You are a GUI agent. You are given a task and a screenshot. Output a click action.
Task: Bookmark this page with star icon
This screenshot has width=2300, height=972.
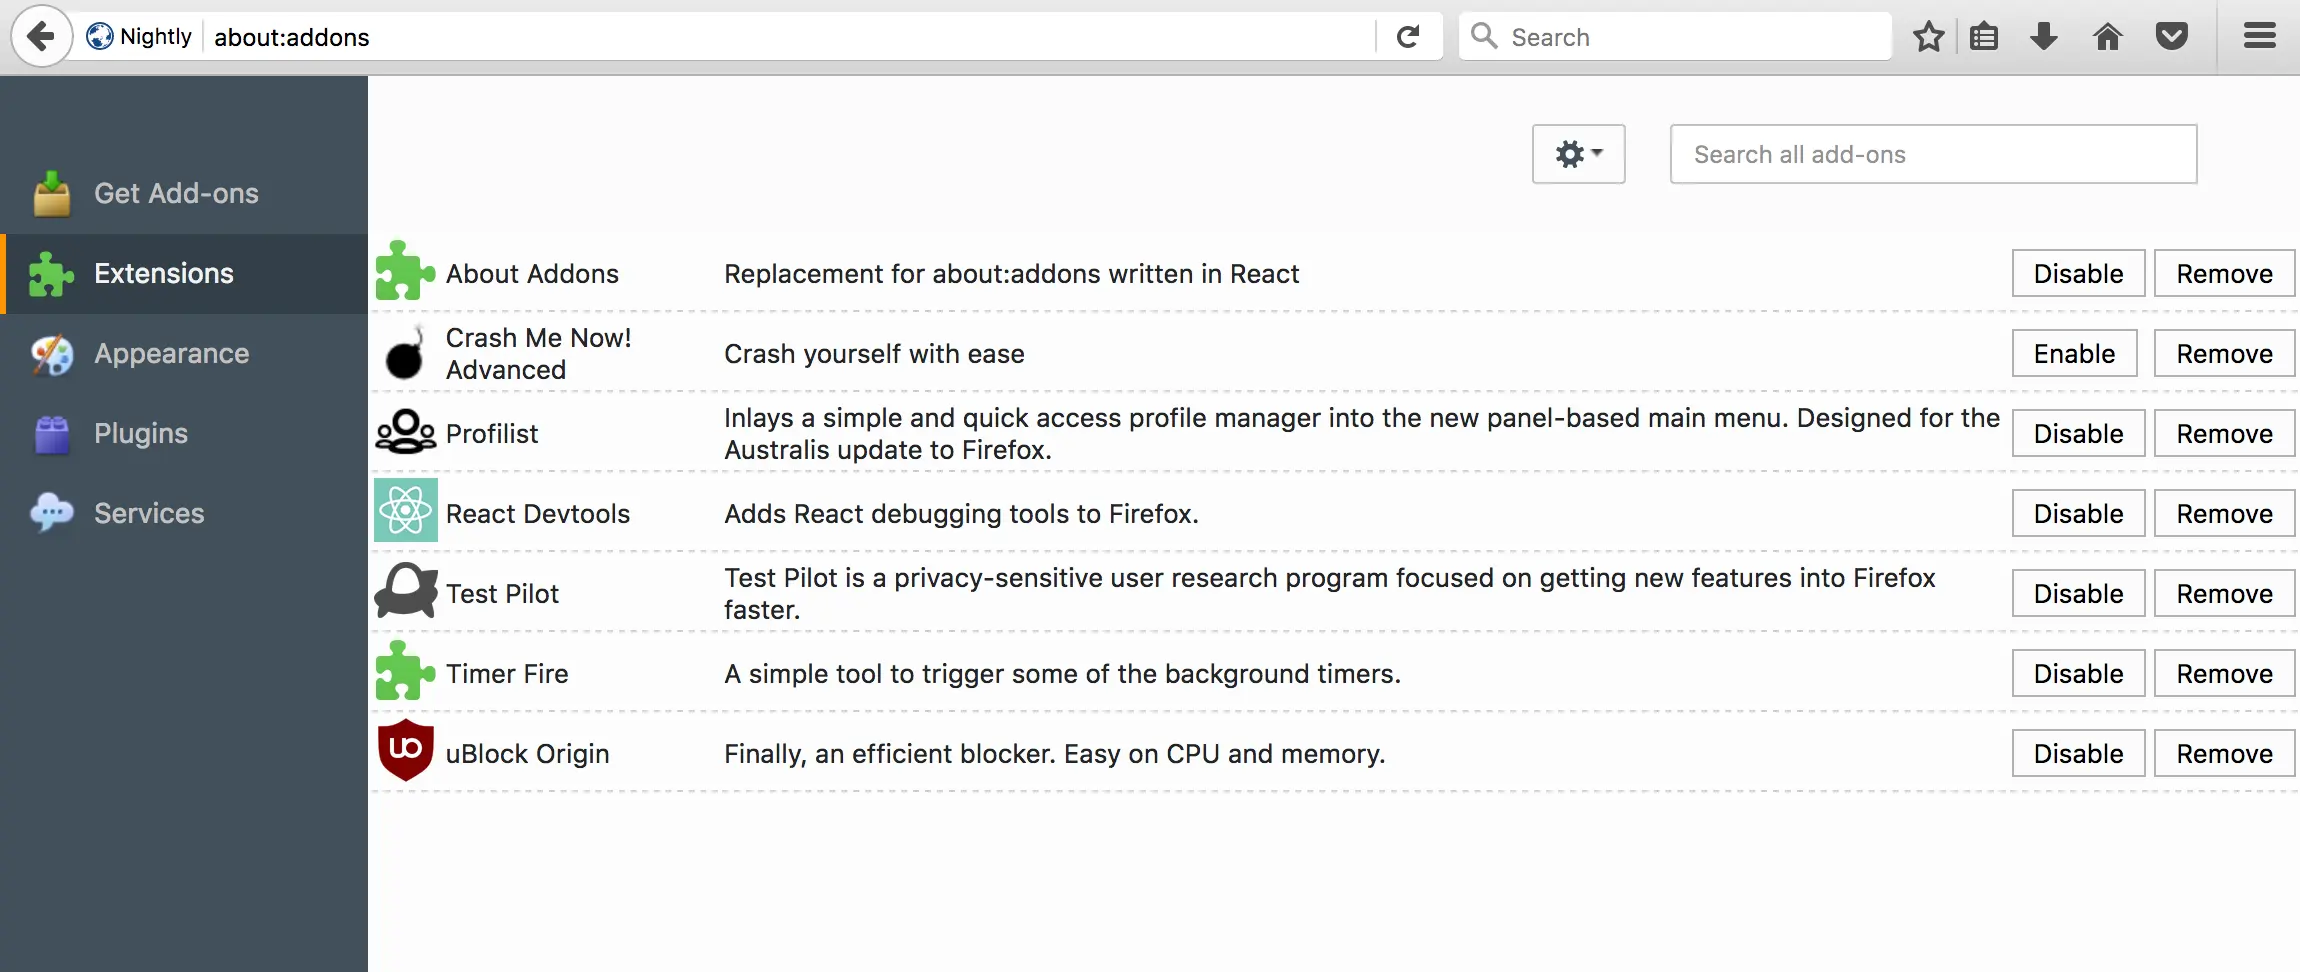click(1928, 37)
